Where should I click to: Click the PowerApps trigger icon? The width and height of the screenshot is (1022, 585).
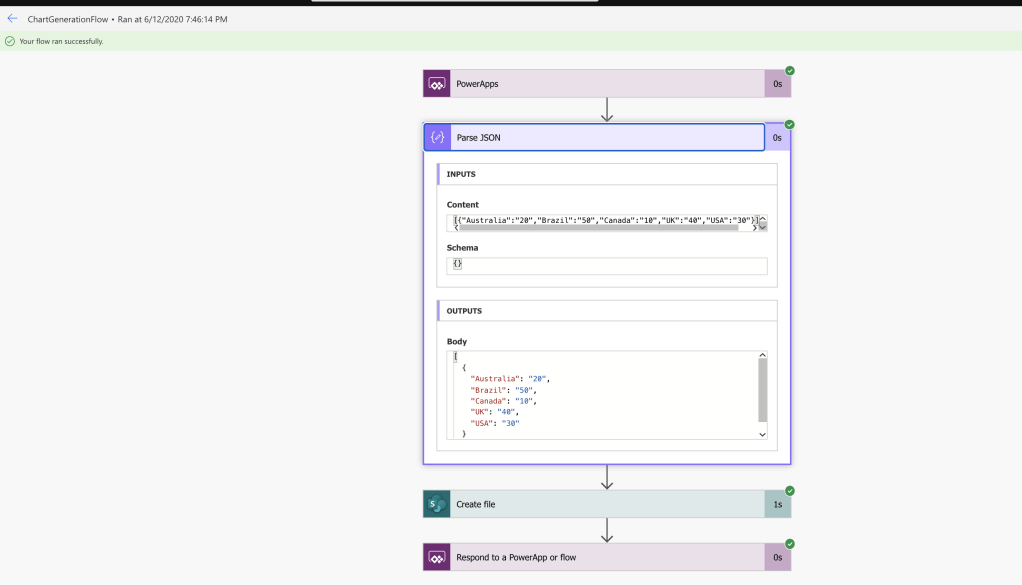[x=437, y=84]
